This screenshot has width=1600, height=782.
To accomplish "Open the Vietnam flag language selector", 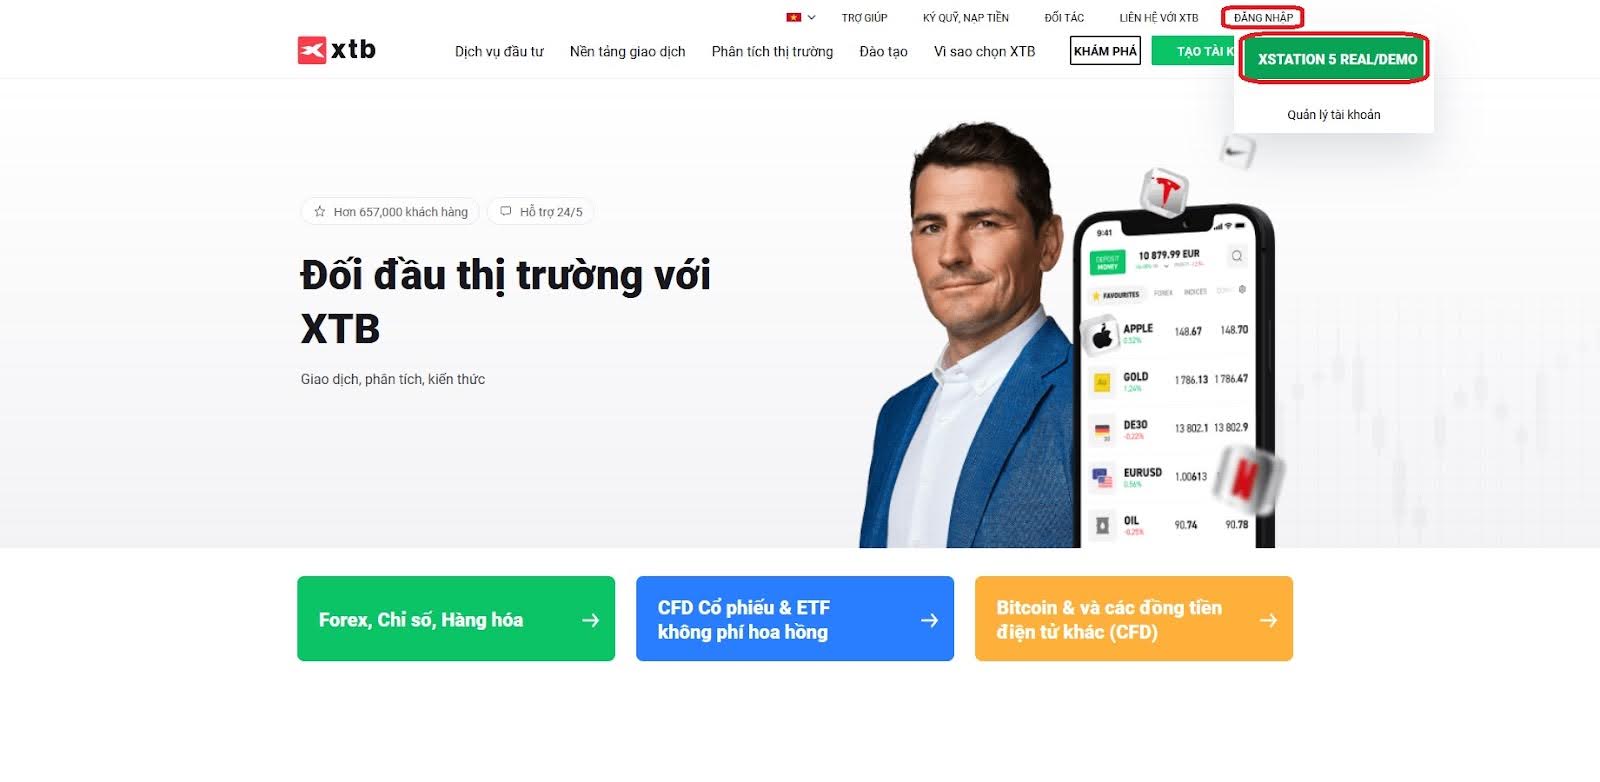I will [x=801, y=17].
